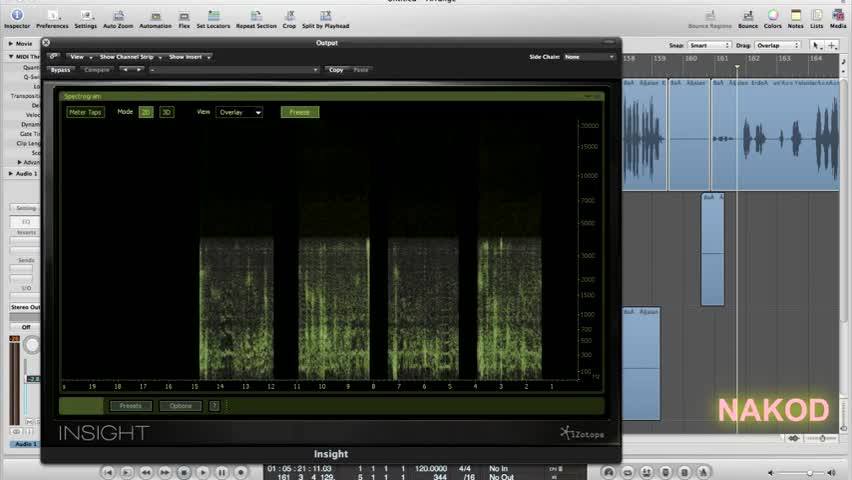Adjust the master volume slider
The height and width of the screenshot is (480, 852).
click(x=801, y=473)
